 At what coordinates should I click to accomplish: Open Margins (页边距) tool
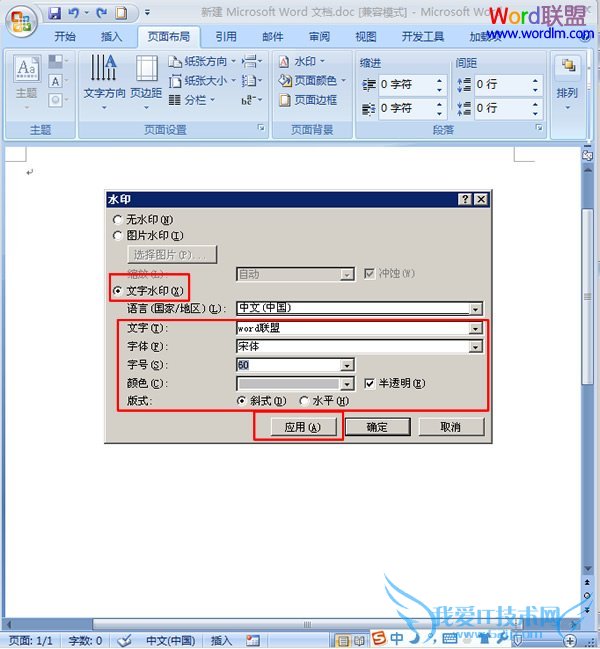pos(146,82)
